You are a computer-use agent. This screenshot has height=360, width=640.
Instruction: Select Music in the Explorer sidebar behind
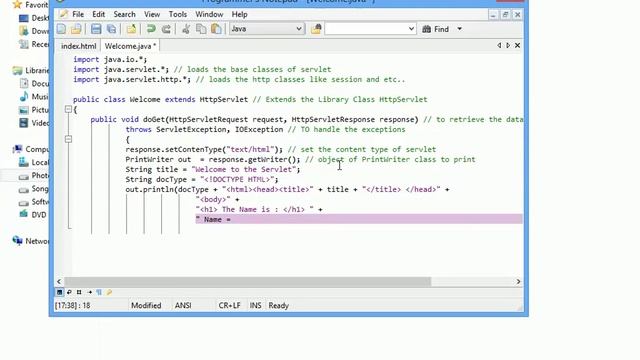pos(34,97)
